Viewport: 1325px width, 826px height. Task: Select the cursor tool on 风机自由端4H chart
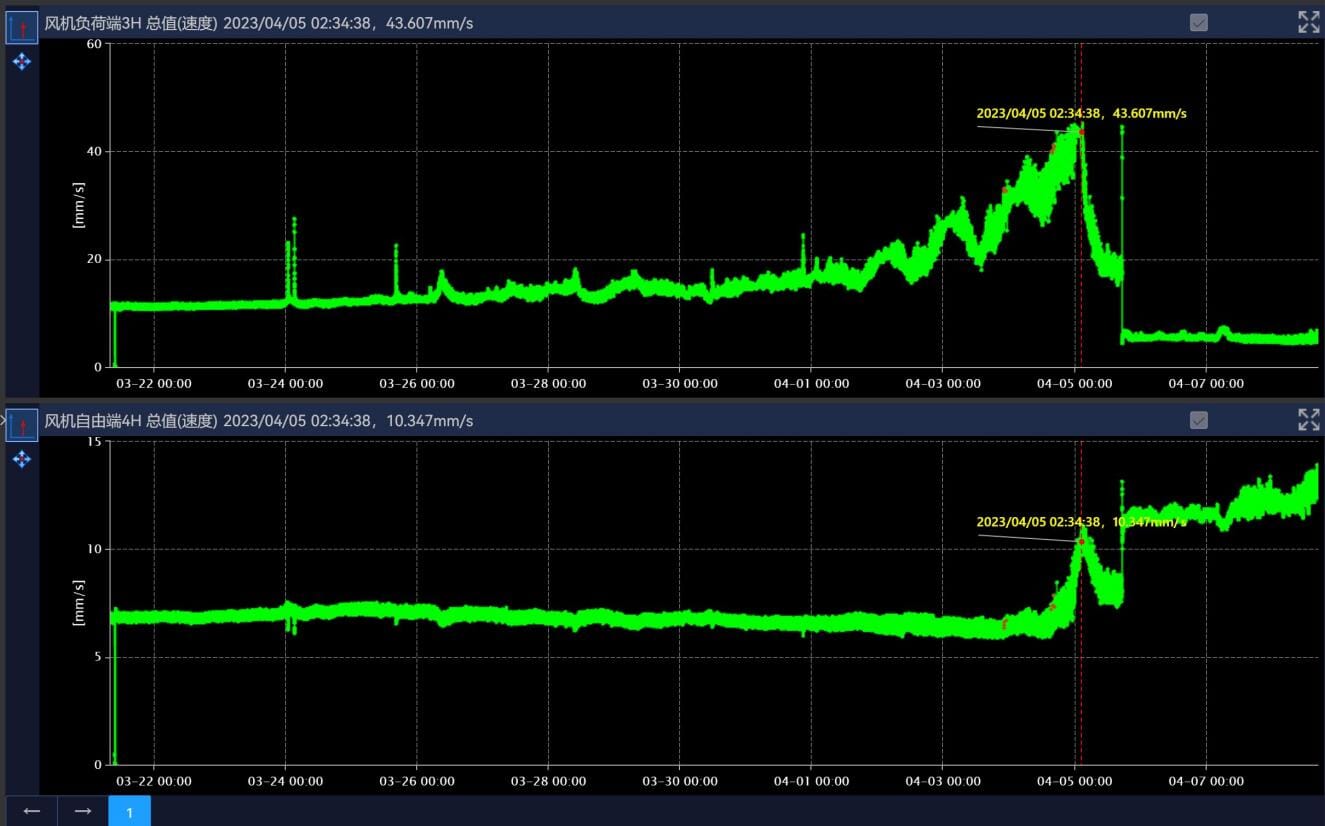[x=22, y=423]
